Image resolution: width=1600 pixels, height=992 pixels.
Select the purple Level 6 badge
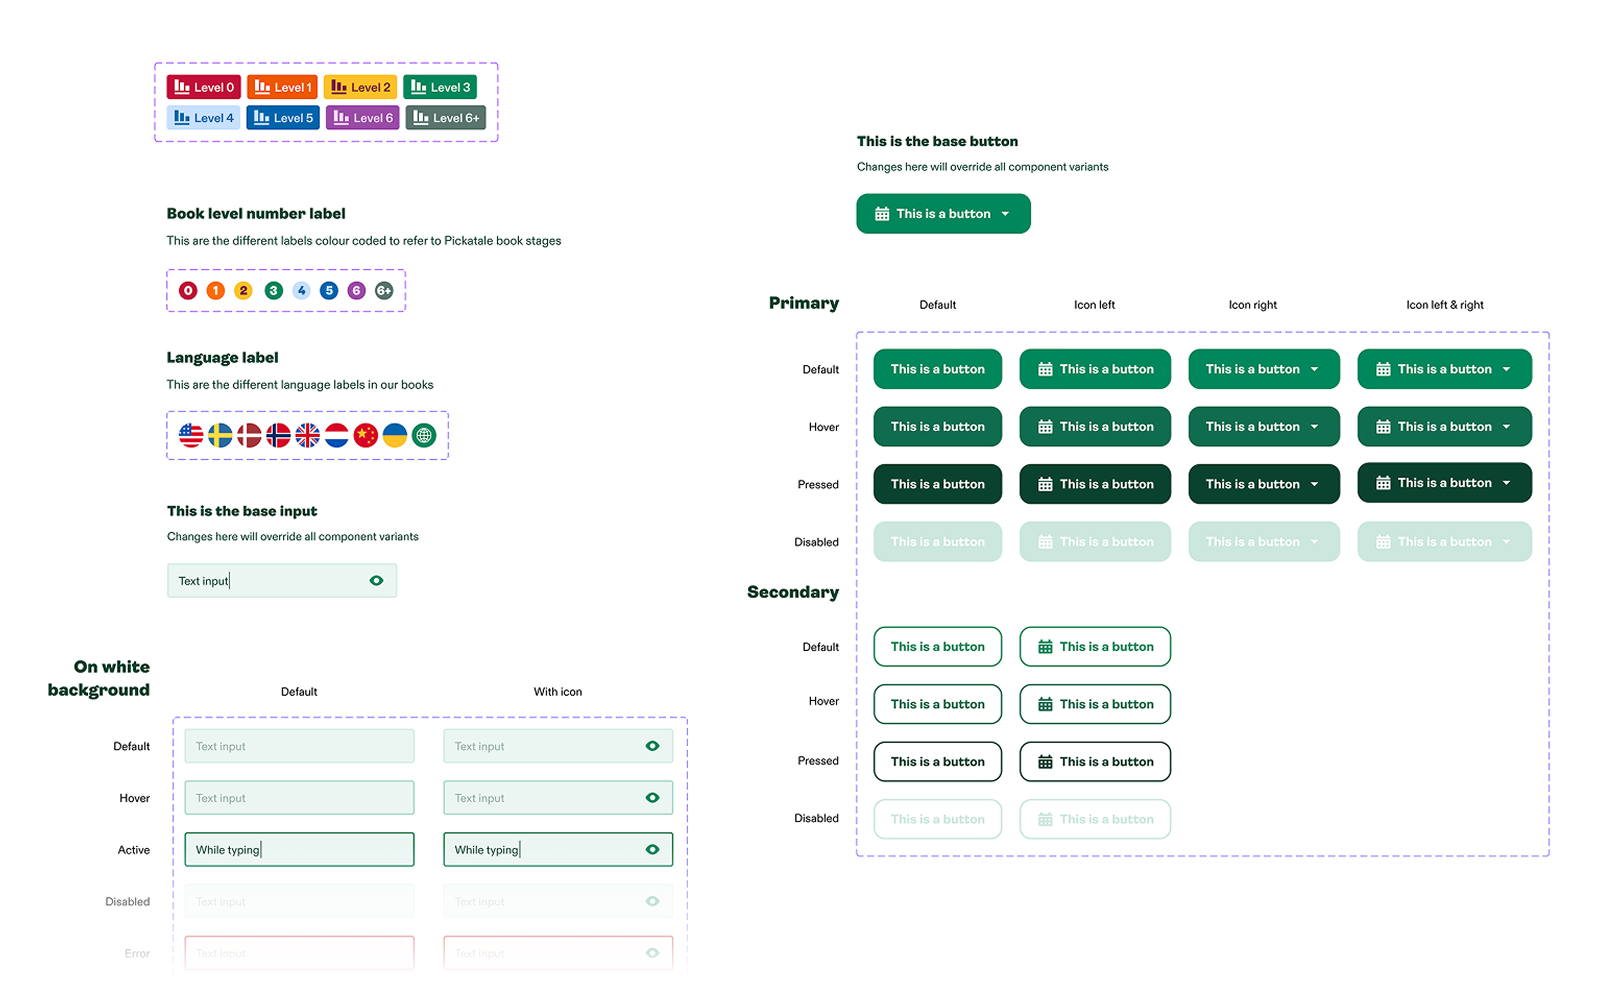pos(363,118)
